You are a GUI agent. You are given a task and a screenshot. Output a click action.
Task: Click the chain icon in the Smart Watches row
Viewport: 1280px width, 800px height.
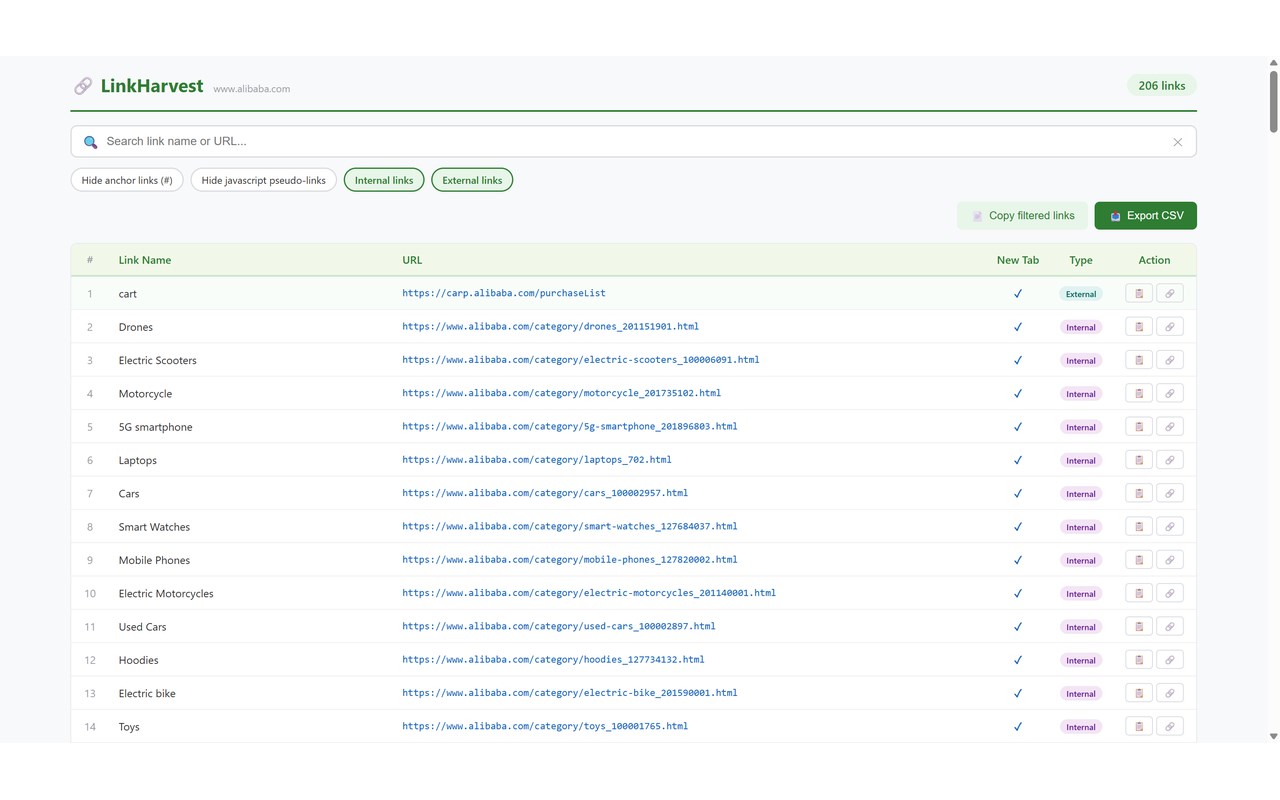1170,527
